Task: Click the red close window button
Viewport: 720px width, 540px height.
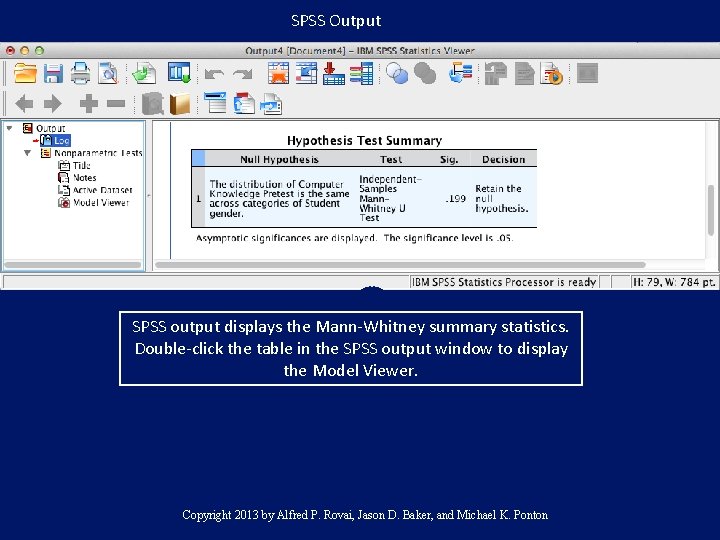Action: [x=11, y=51]
